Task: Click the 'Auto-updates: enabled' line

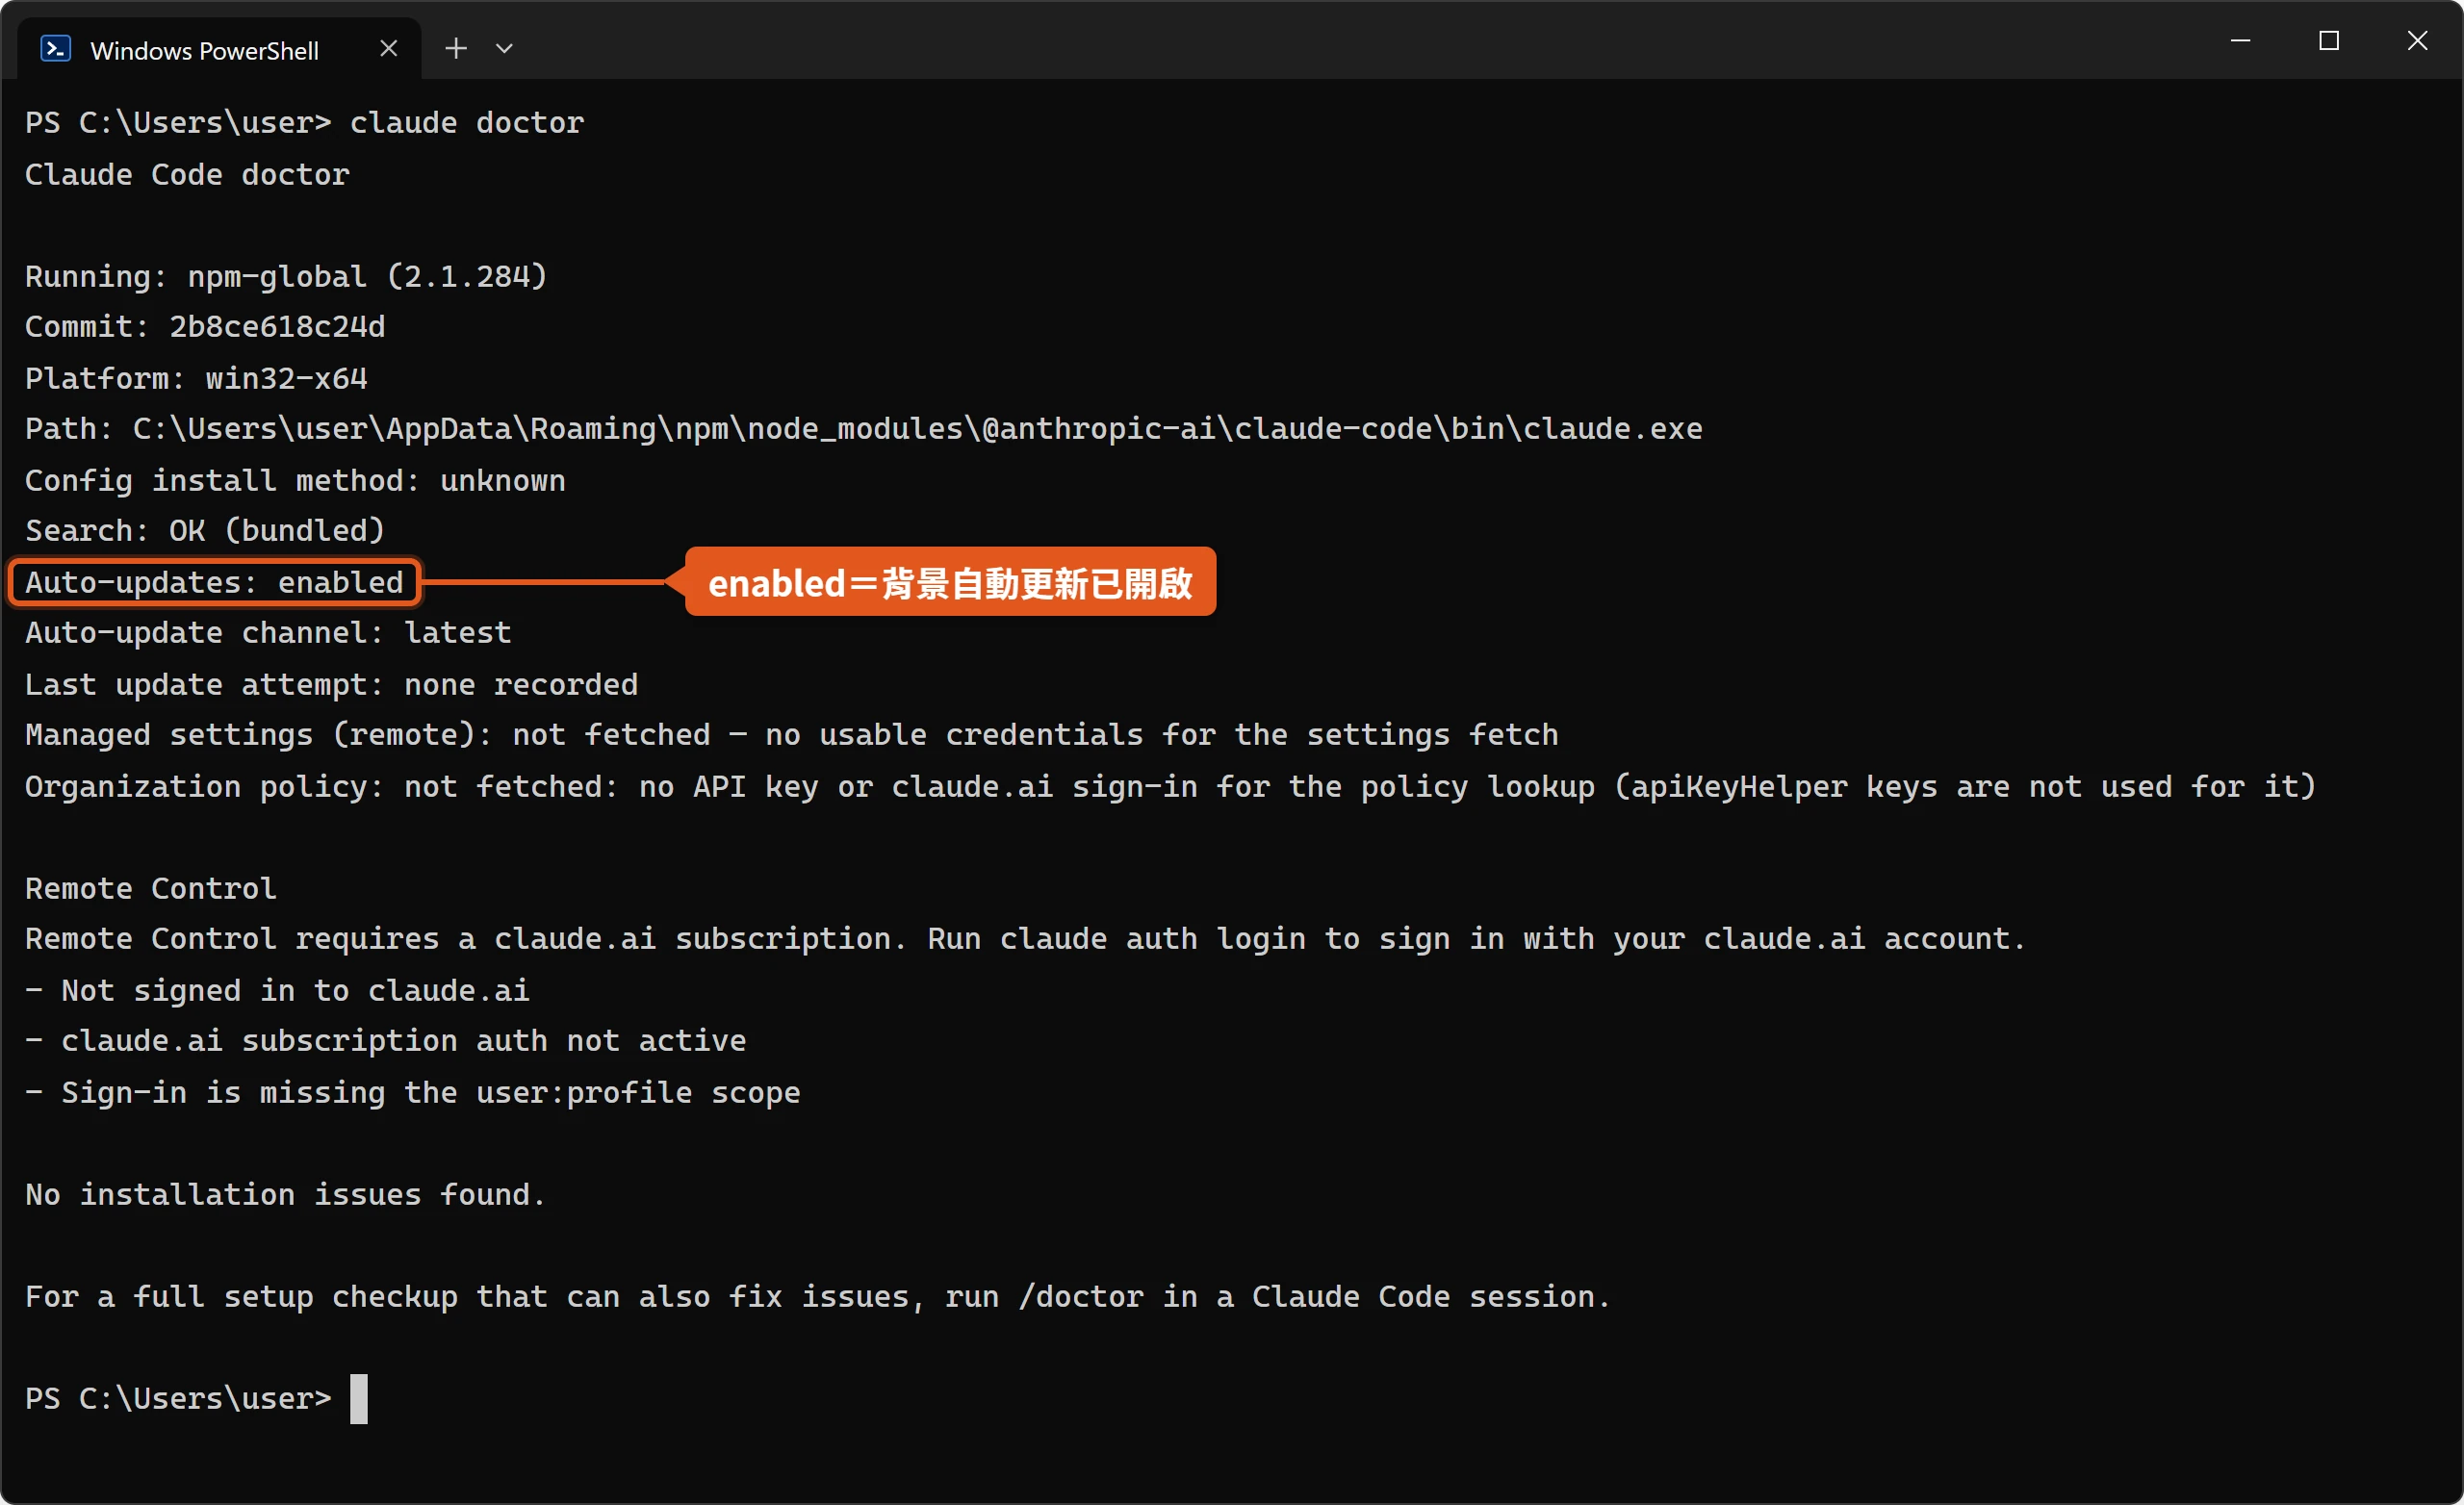Action: point(214,583)
